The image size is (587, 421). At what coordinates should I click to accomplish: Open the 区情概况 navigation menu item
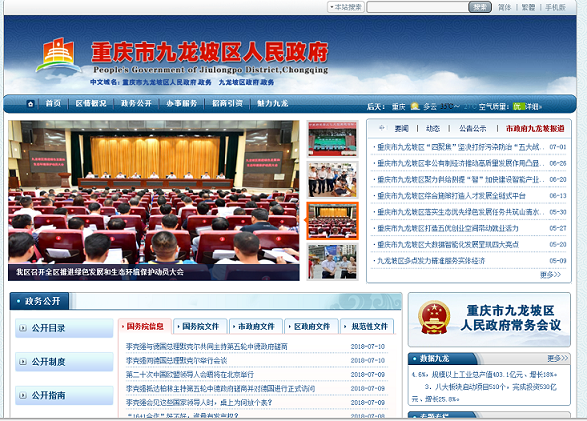click(91, 104)
